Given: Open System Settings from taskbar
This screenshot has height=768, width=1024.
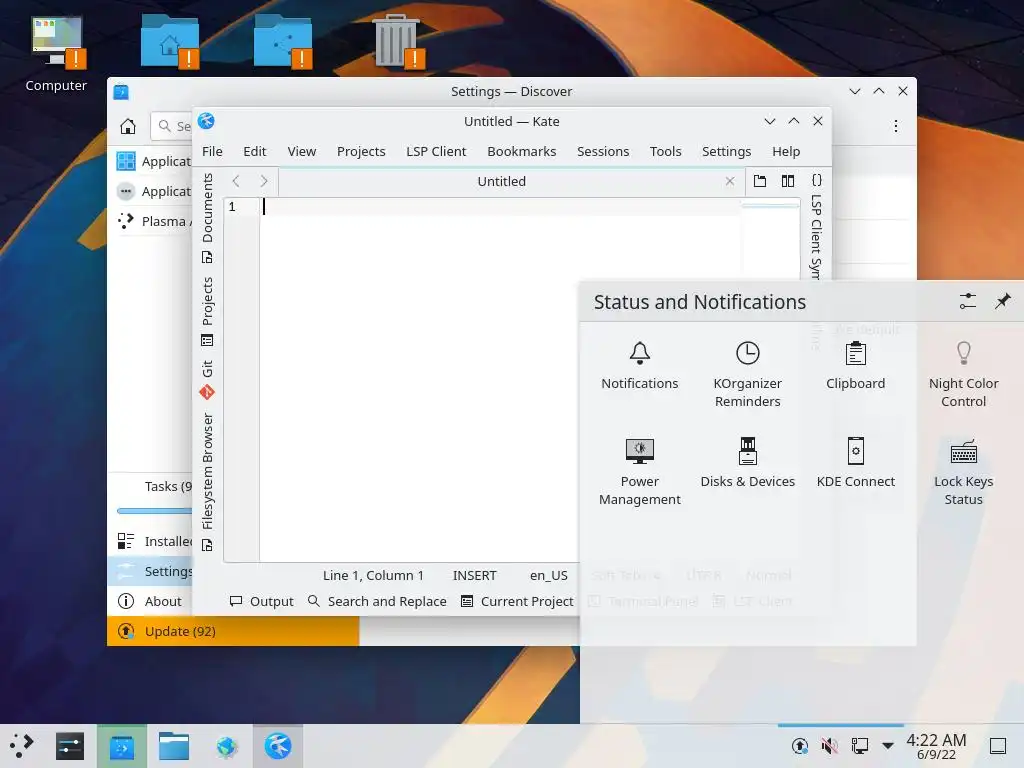Looking at the screenshot, I should [x=70, y=746].
